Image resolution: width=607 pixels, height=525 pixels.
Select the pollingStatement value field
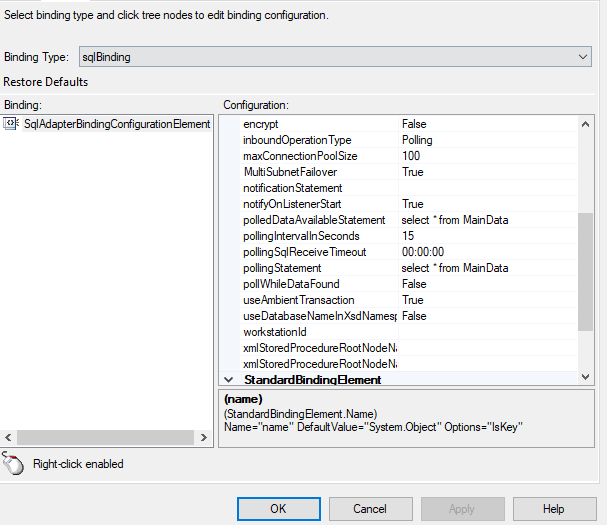488,268
